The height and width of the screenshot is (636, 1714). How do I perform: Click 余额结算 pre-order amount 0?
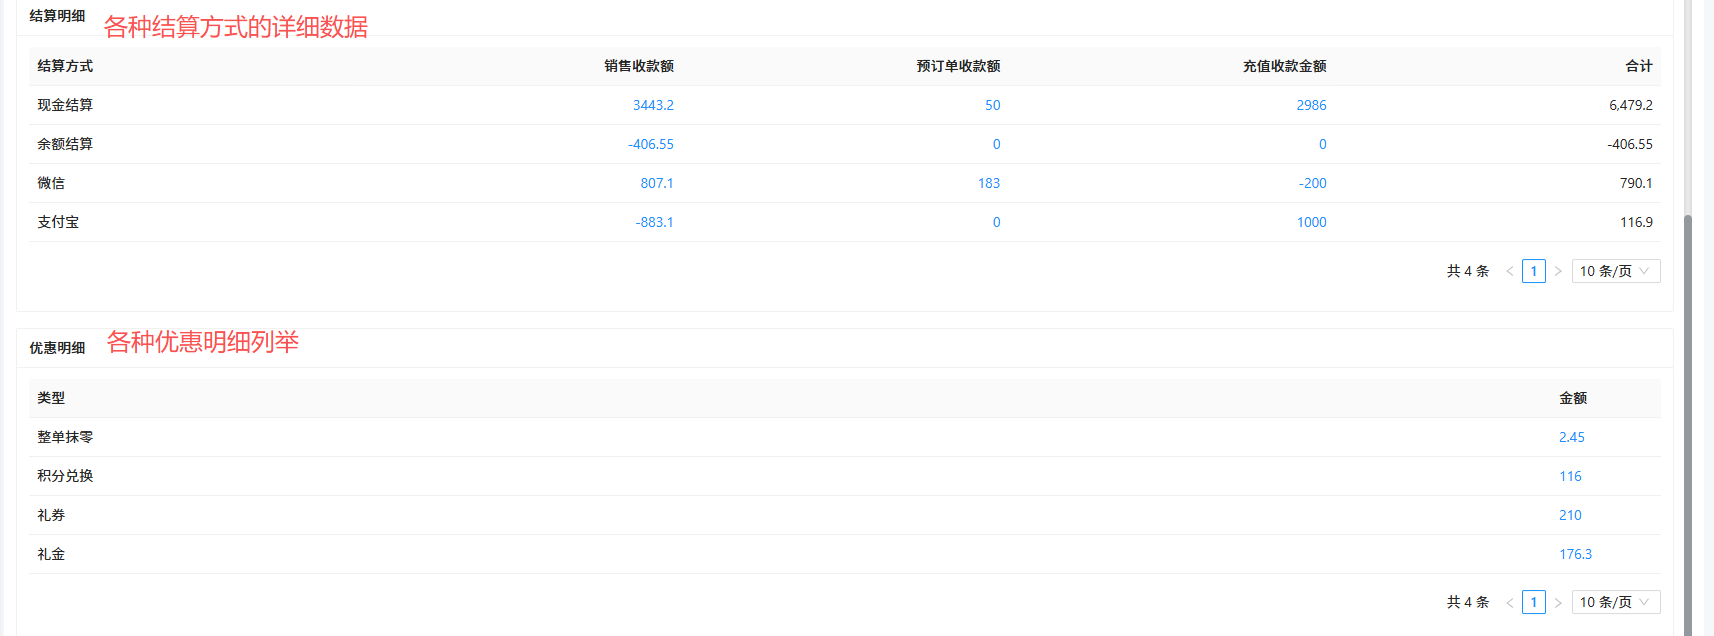click(x=996, y=144)
